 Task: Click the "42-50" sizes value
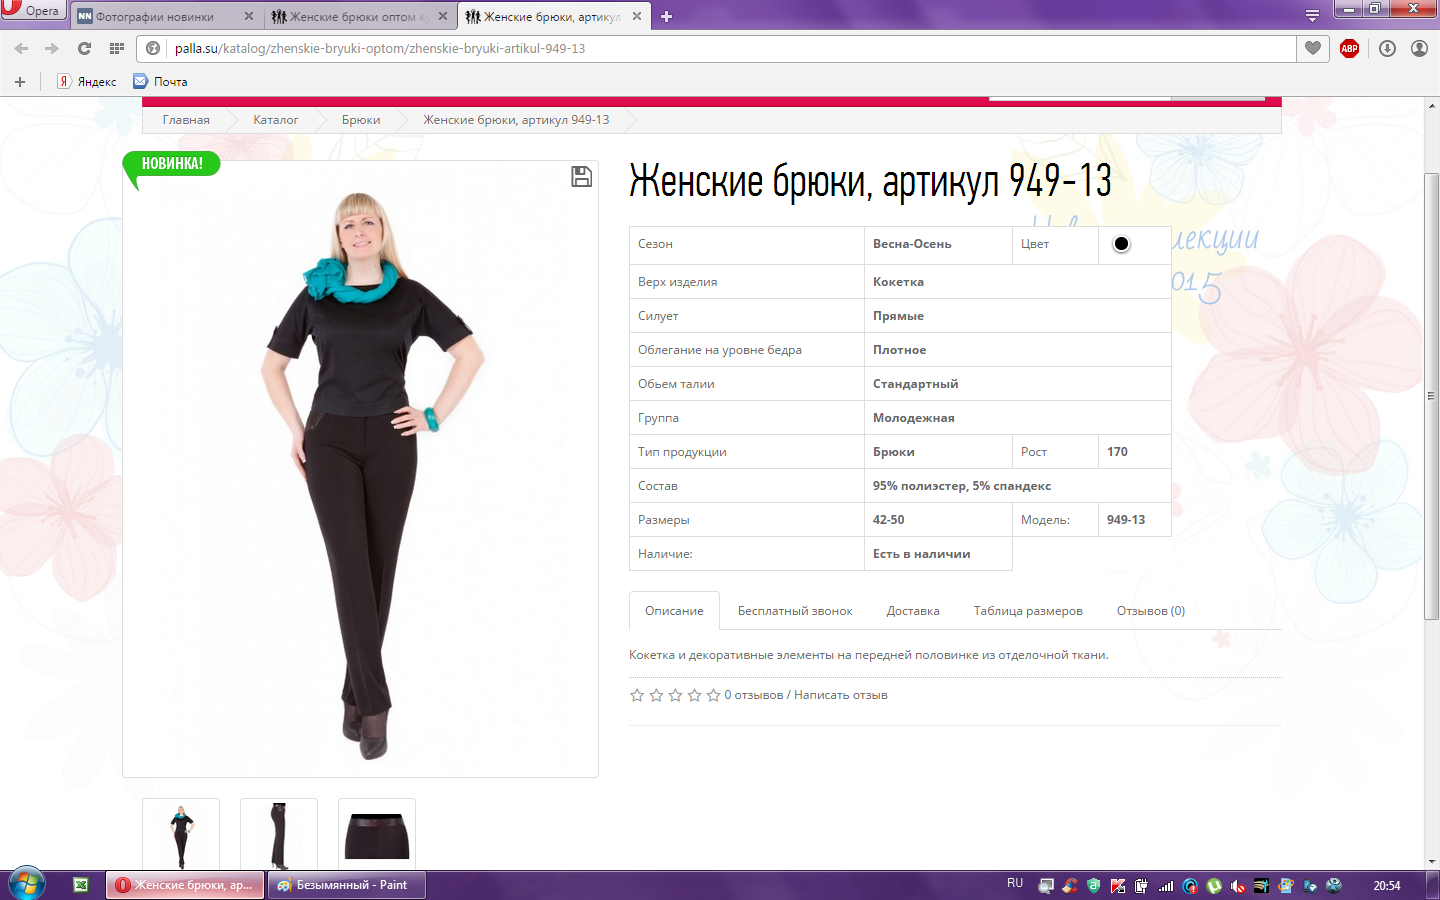click(888, 520)
